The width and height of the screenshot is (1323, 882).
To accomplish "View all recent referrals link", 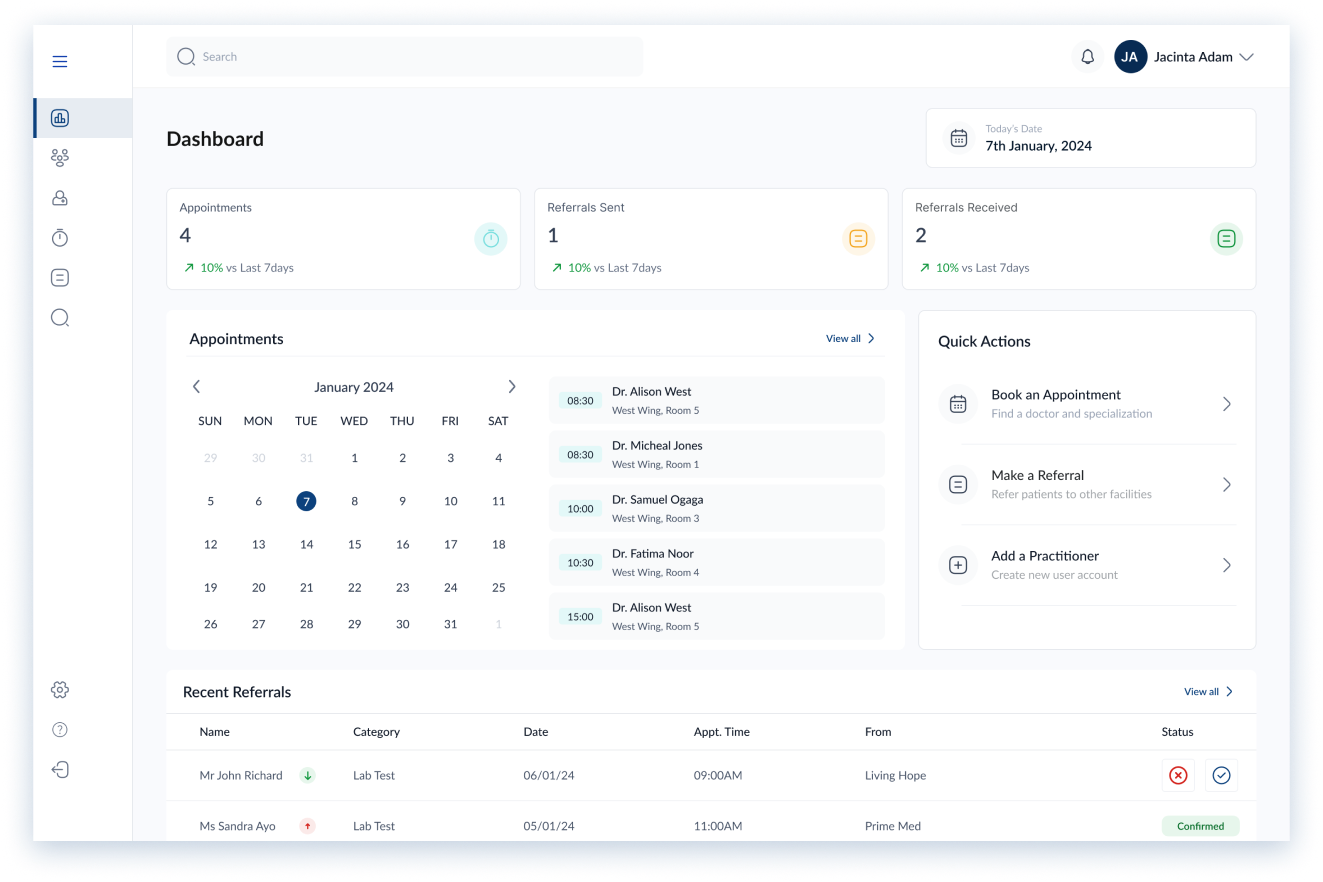I will point(1208,692).
